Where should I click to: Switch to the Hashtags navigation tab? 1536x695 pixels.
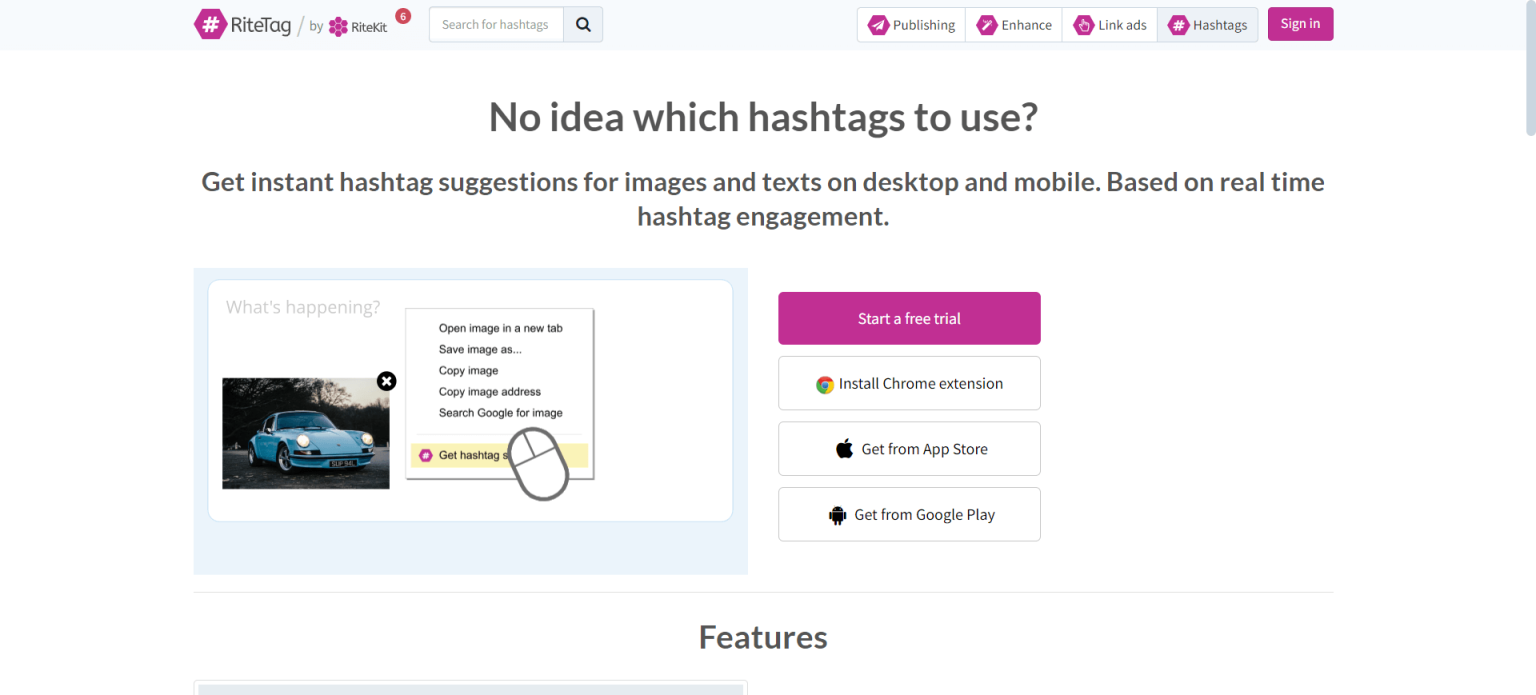click(x=1207, y=24)
